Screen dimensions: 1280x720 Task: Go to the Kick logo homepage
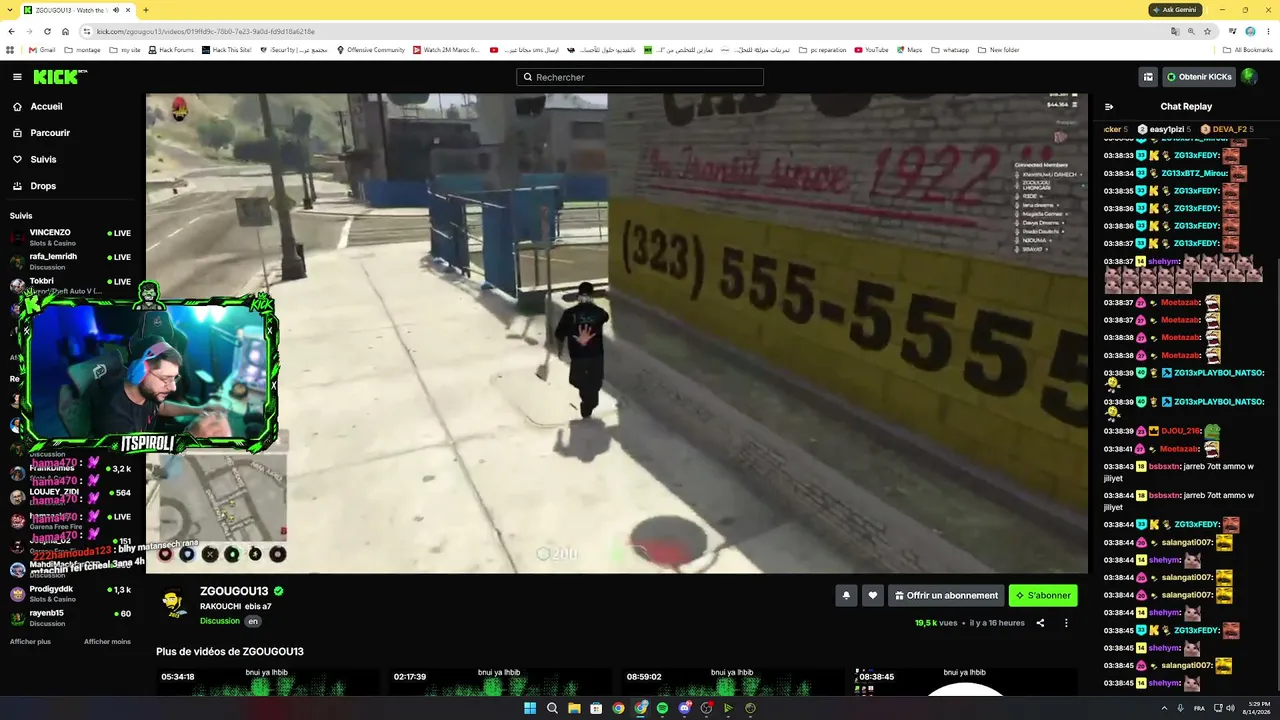point(60,77)
